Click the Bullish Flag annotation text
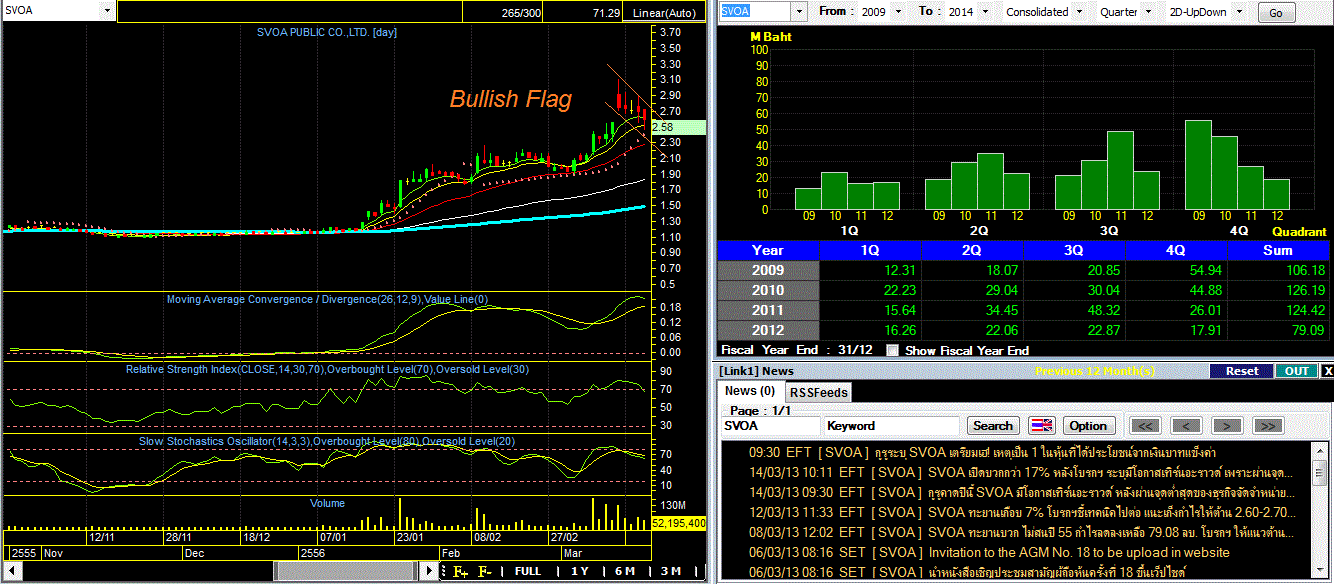Screen dimensions: 1334x584 510,99
